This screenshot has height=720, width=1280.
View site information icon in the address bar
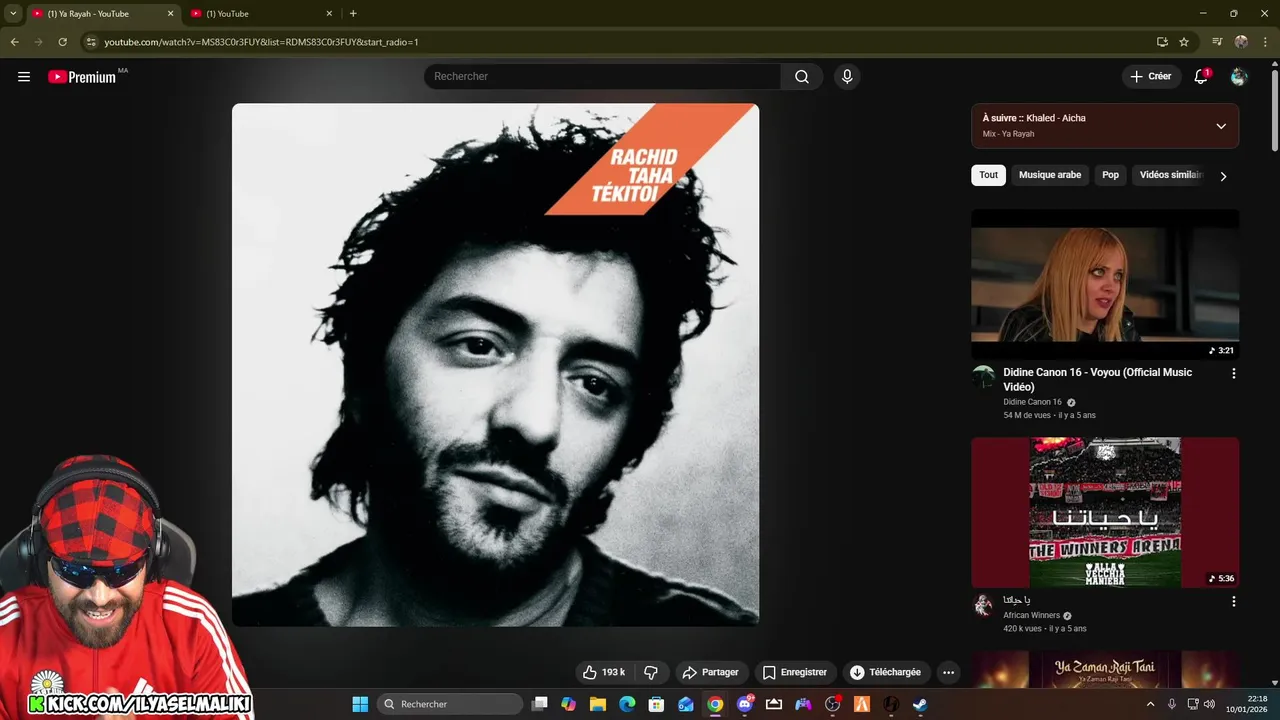91,42
